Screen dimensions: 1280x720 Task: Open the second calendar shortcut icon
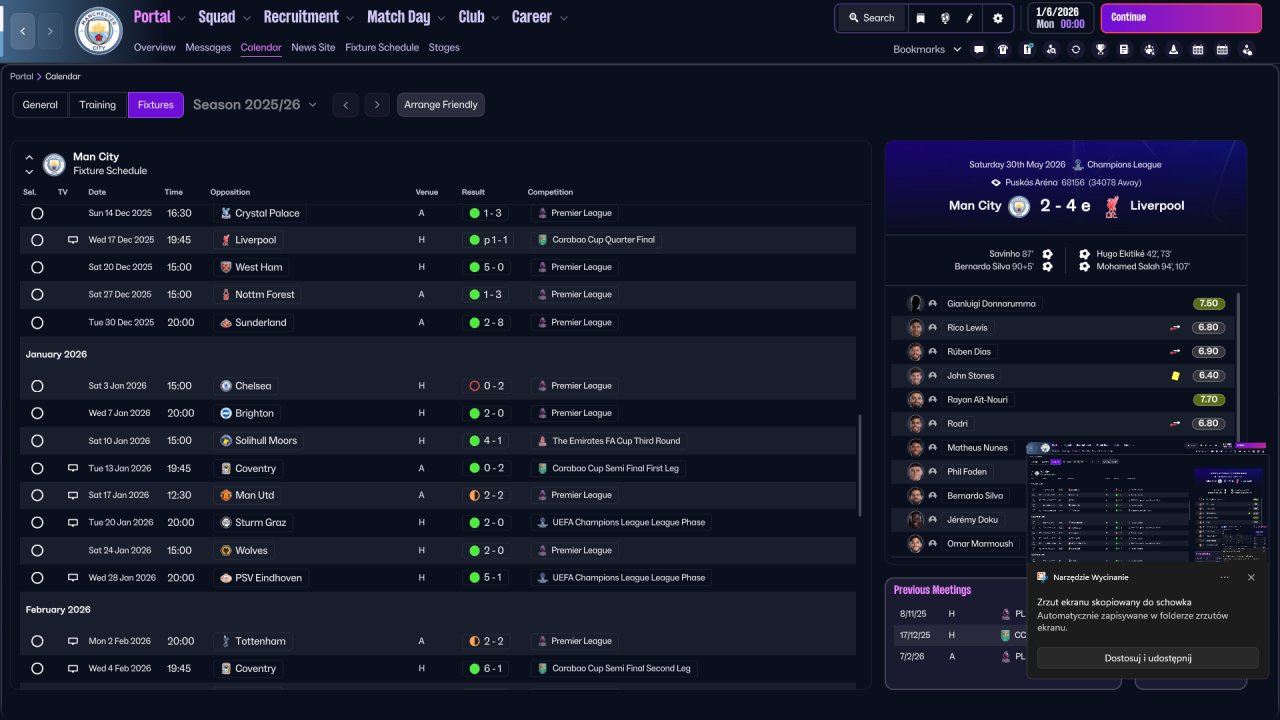pos(1222,49)
